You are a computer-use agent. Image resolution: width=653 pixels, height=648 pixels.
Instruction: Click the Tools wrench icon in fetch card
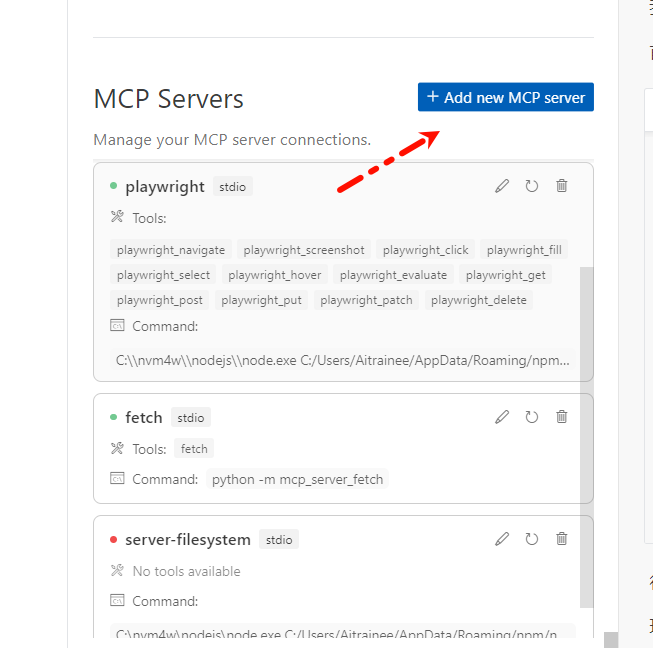click(x=117, y=448)
